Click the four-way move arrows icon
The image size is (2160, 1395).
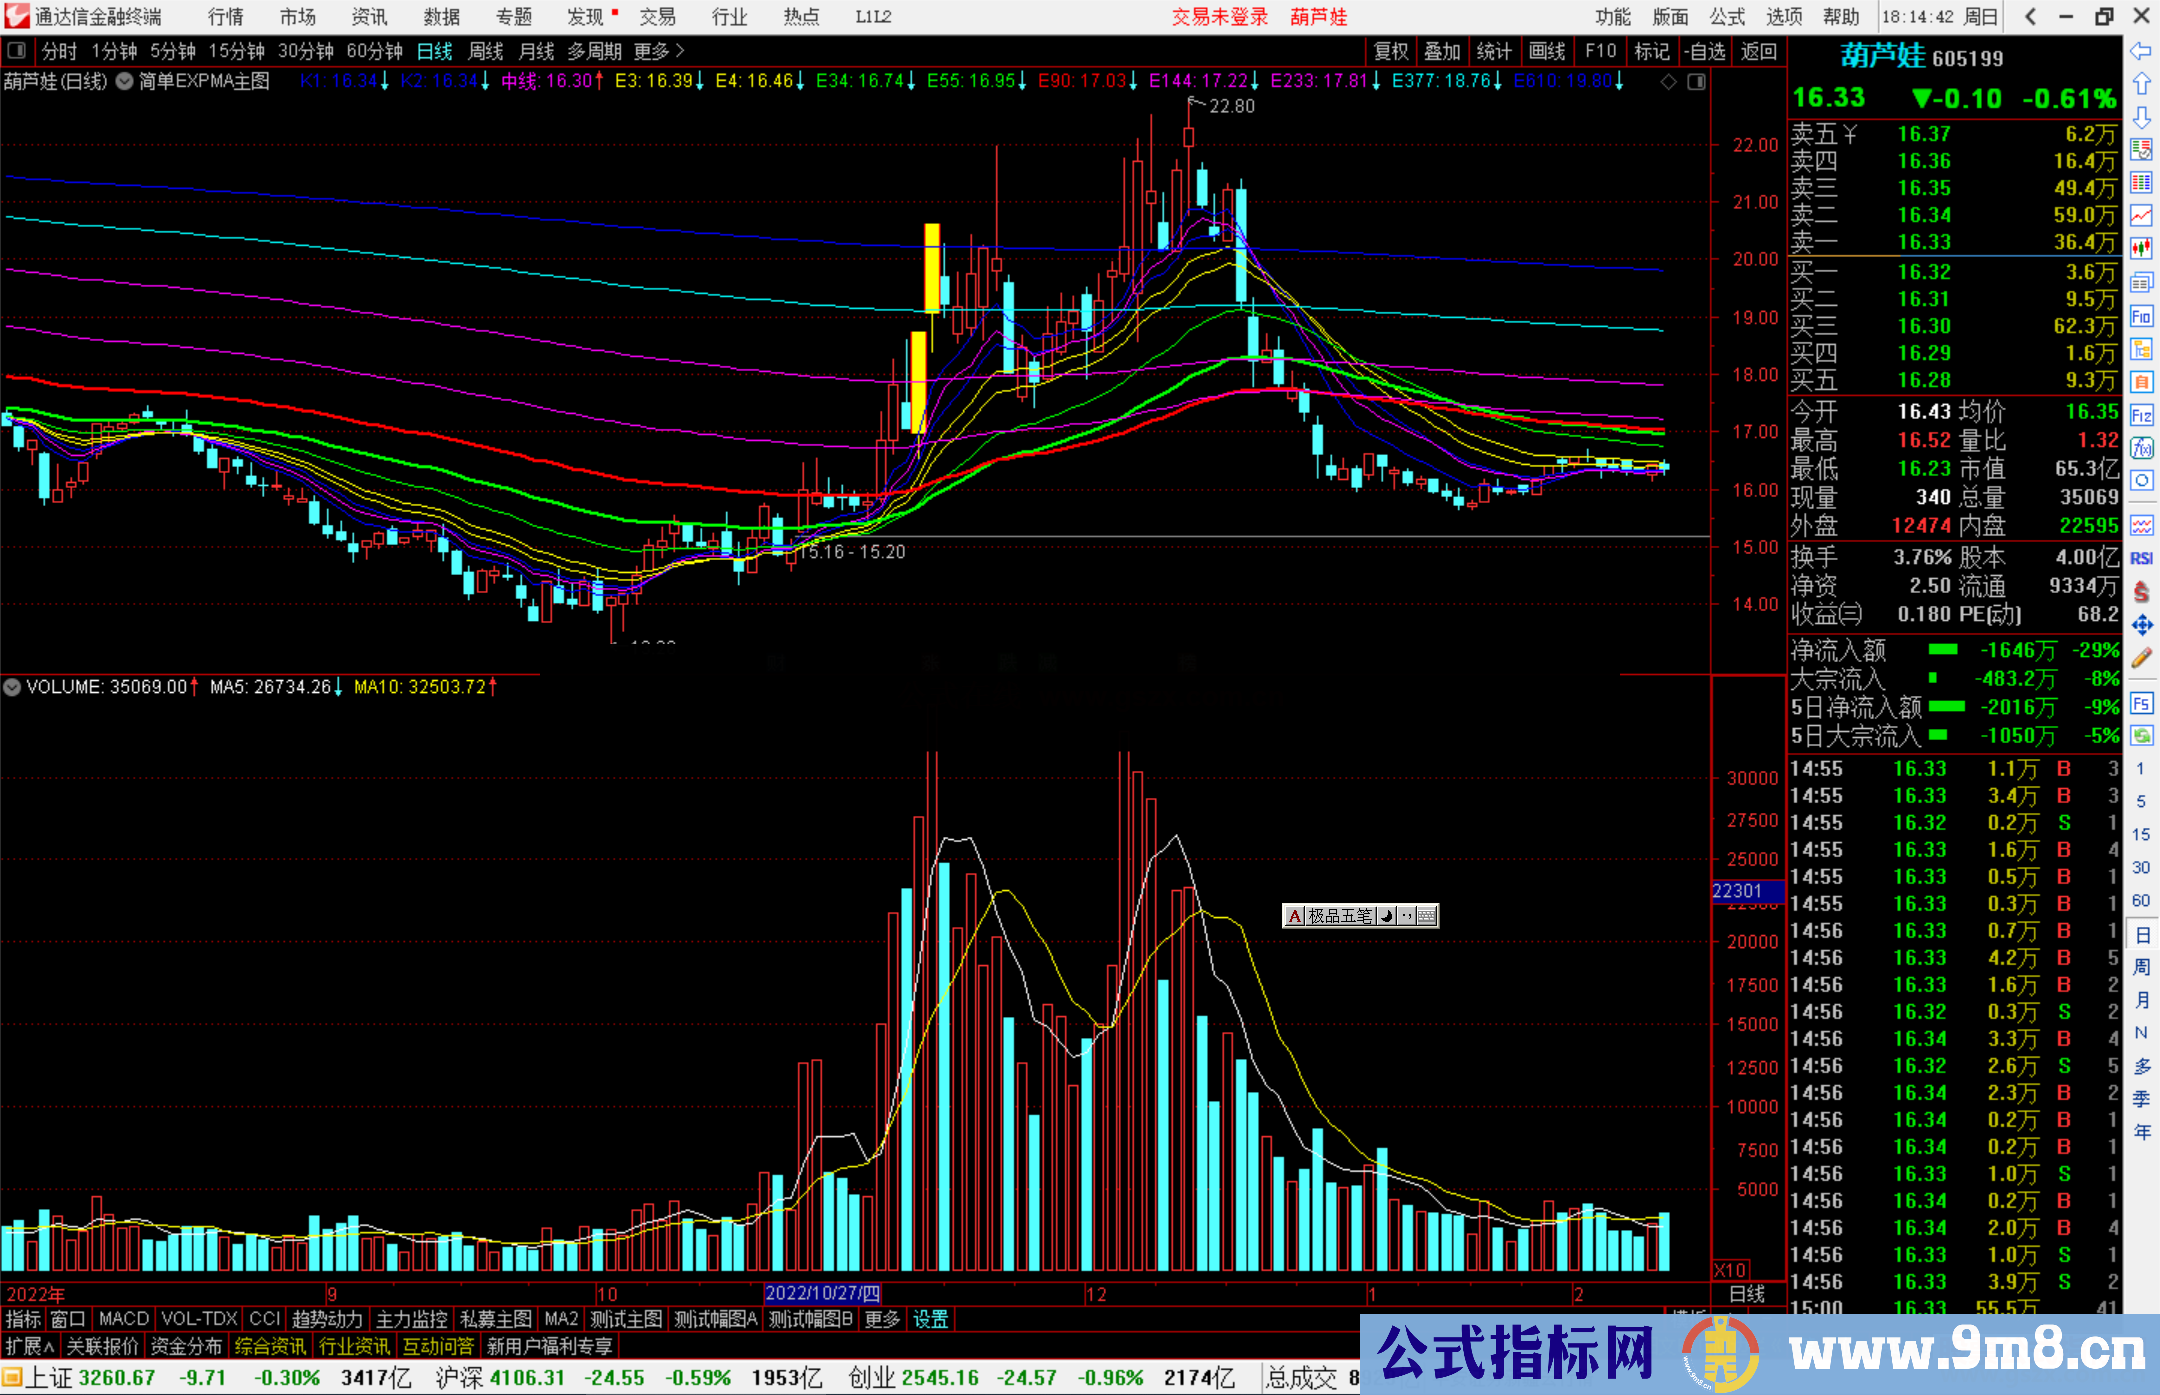(x=2141, y=625)
